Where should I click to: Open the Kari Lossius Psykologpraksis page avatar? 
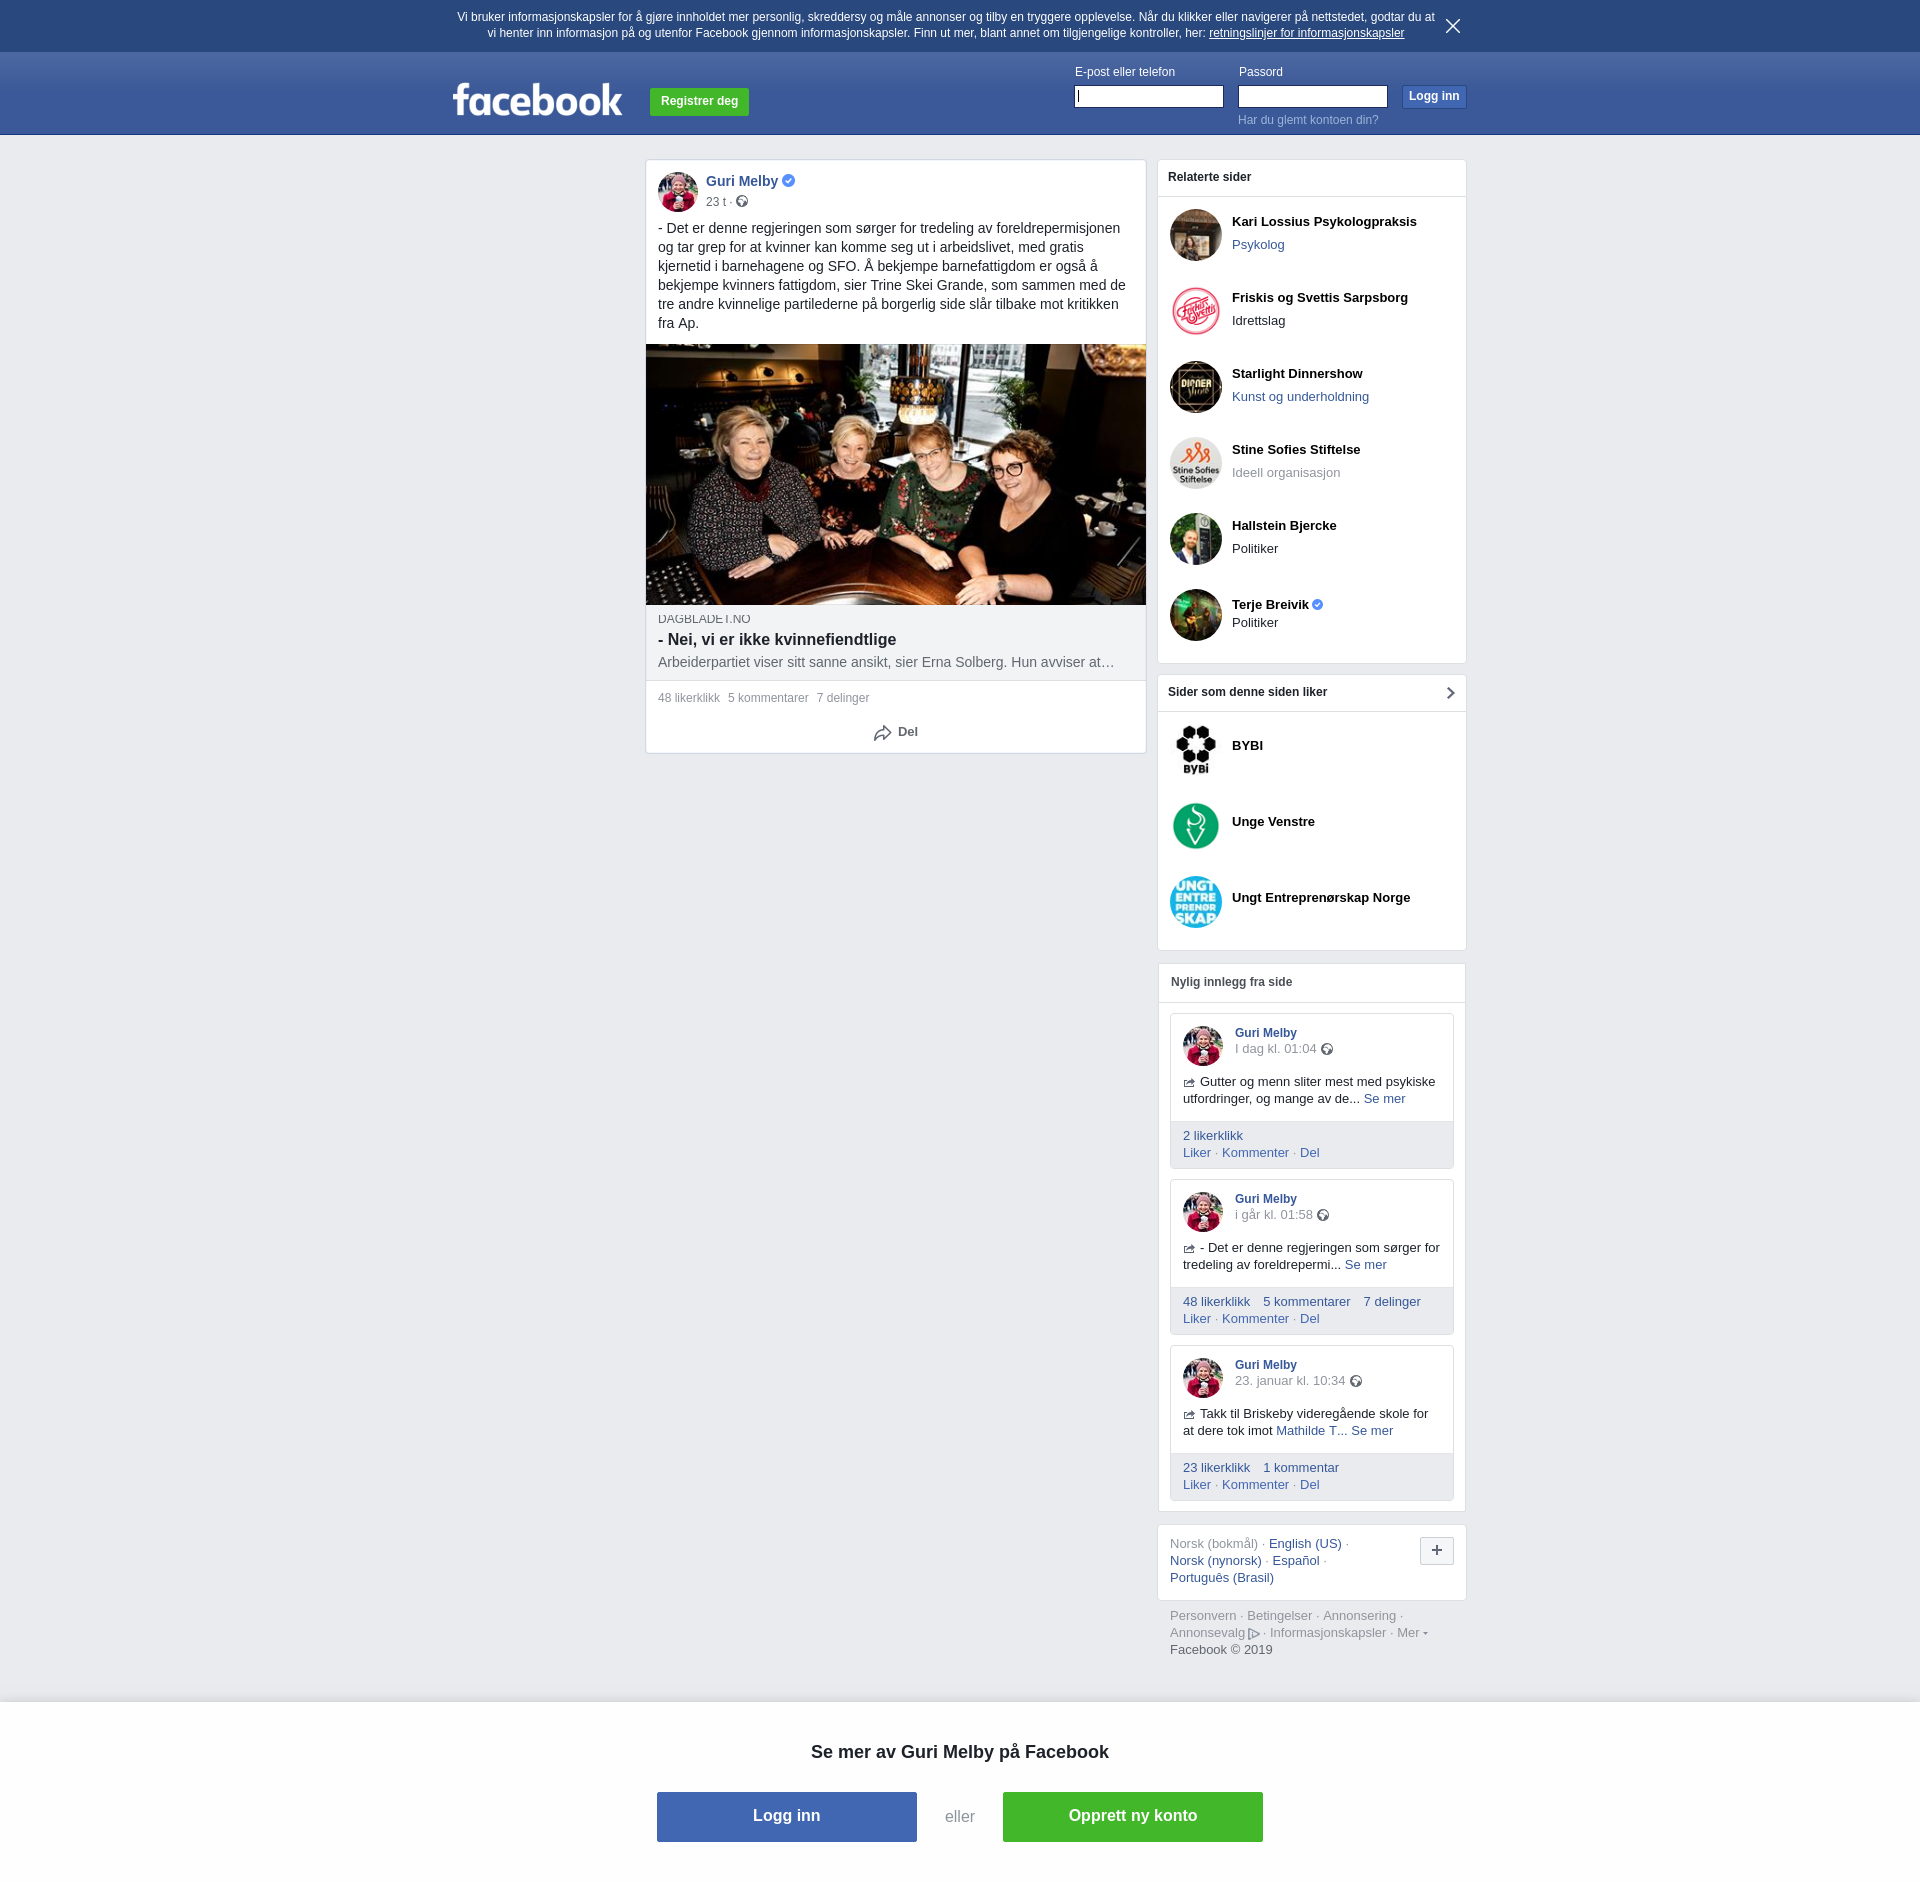(x=1196, y=235)
